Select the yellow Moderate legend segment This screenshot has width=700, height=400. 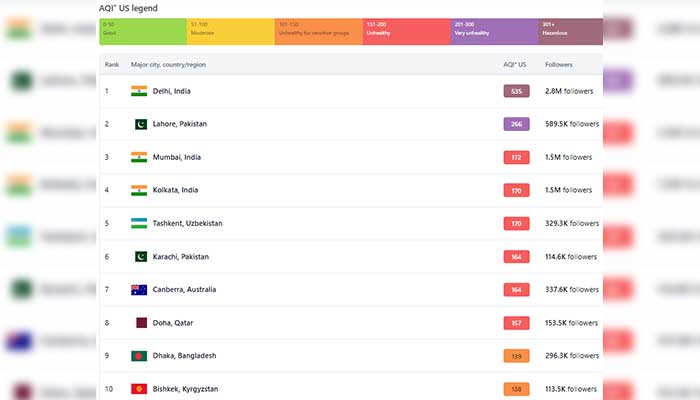(x=231, y=31)
